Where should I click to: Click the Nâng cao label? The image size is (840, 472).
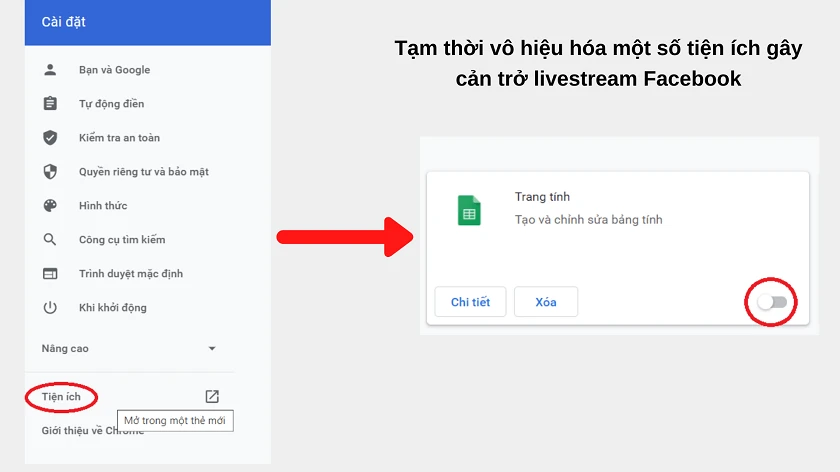pyautogui.click(x=65, y=348)
